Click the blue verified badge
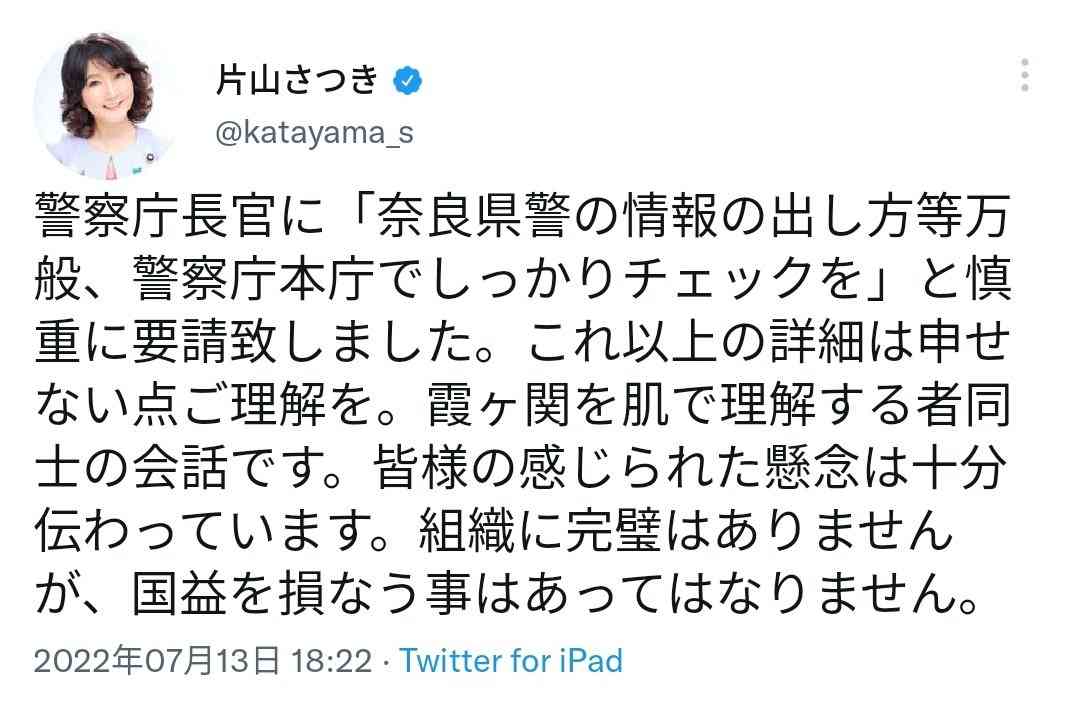This screenshot has width=1080, height=704. (x=405, y=82)
